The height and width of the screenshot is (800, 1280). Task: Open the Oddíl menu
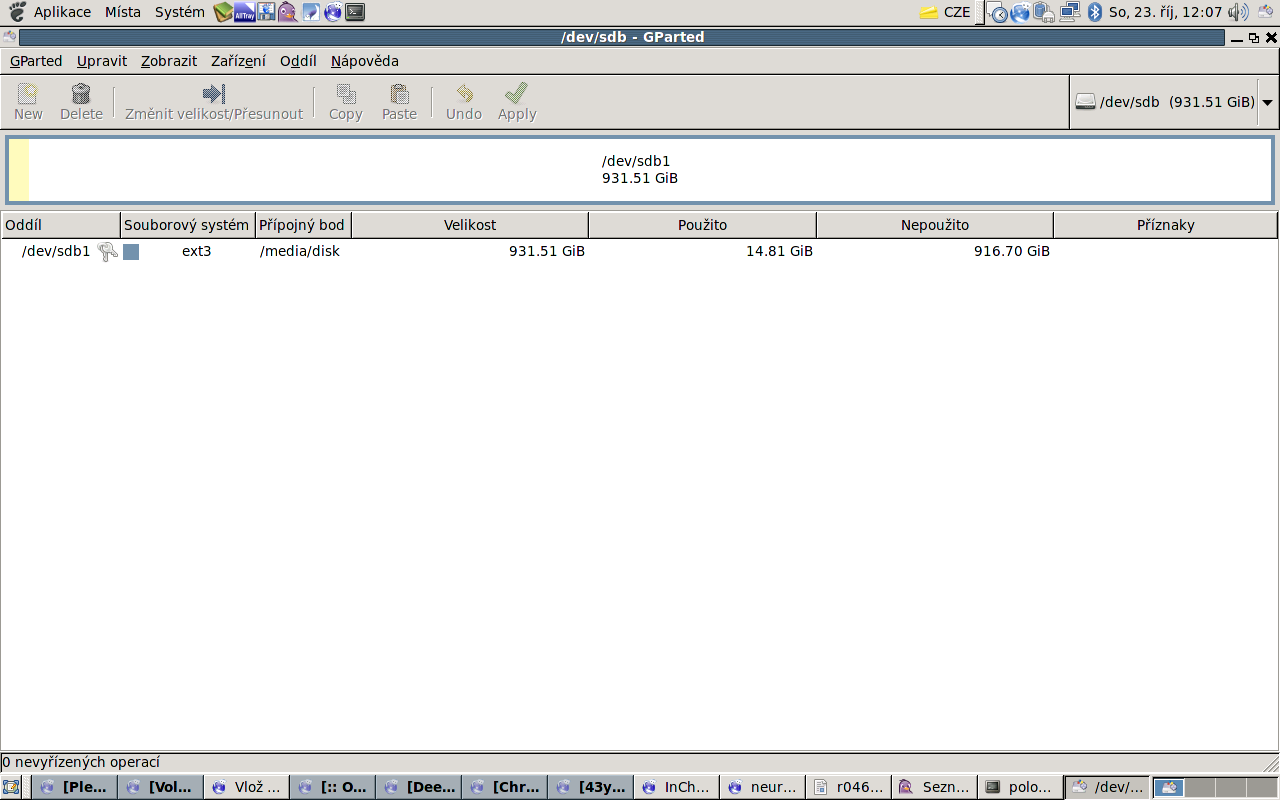(x=298, y=61)
